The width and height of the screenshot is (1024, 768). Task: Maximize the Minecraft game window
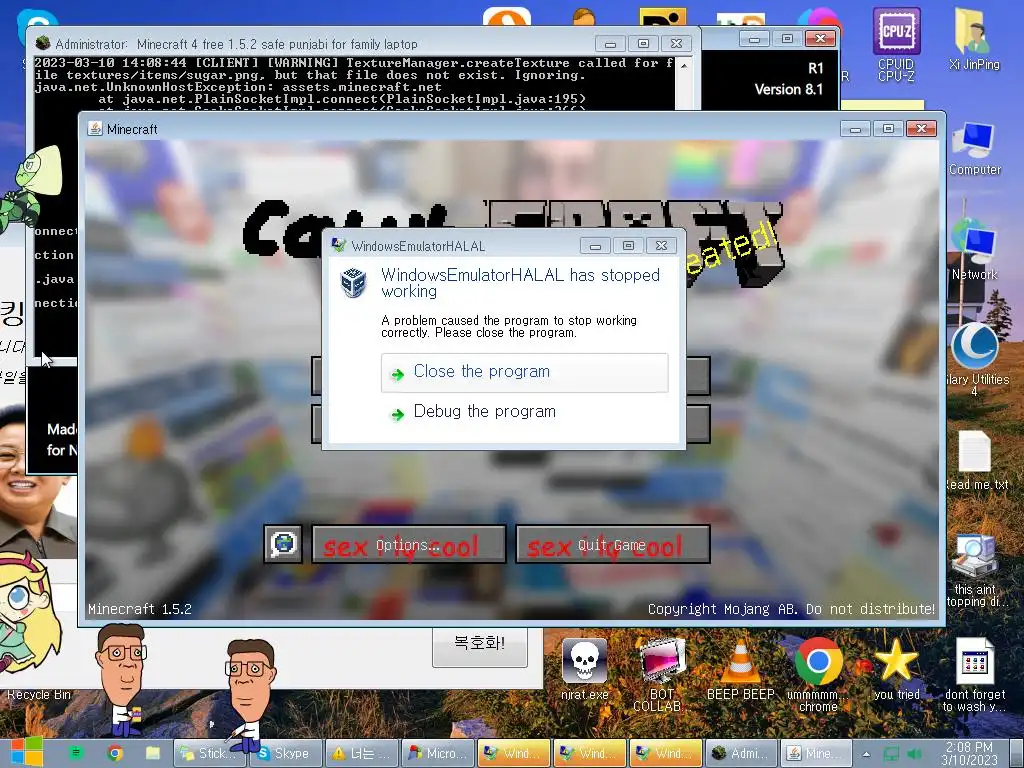pyautogui.click(x=888, y=129)
